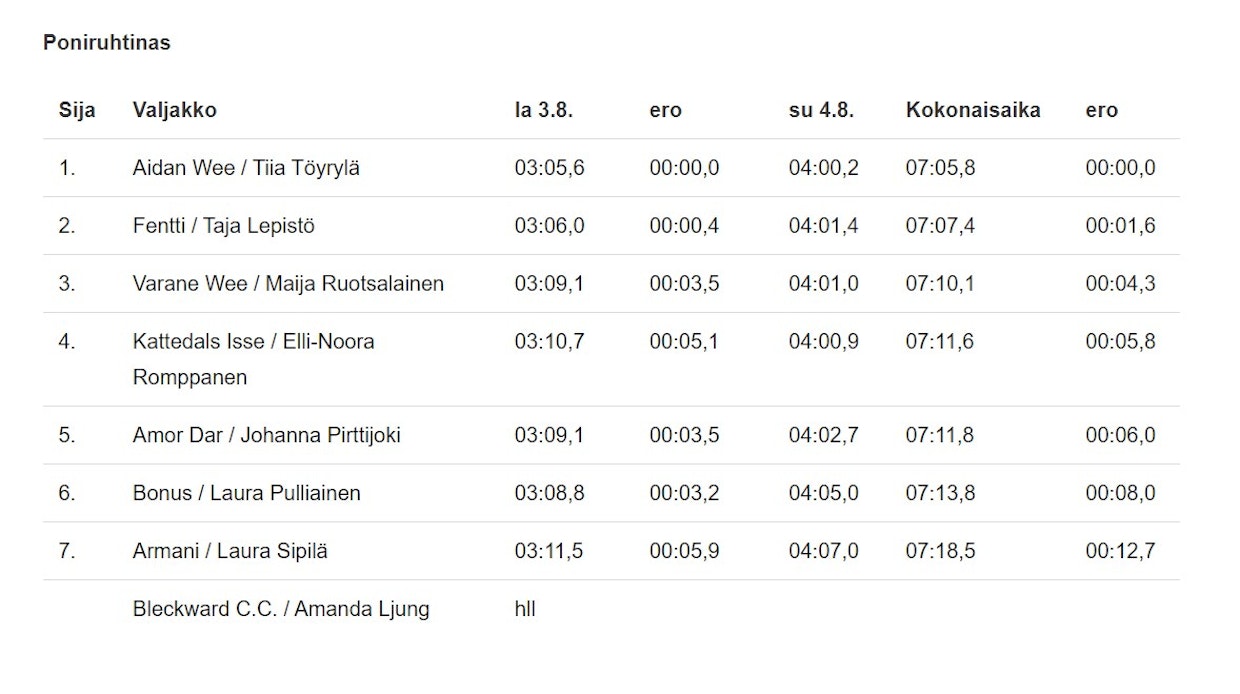The height and width of the screenshot is (694, 1240).
Task: Click the Sija column header
Action: 77,110
